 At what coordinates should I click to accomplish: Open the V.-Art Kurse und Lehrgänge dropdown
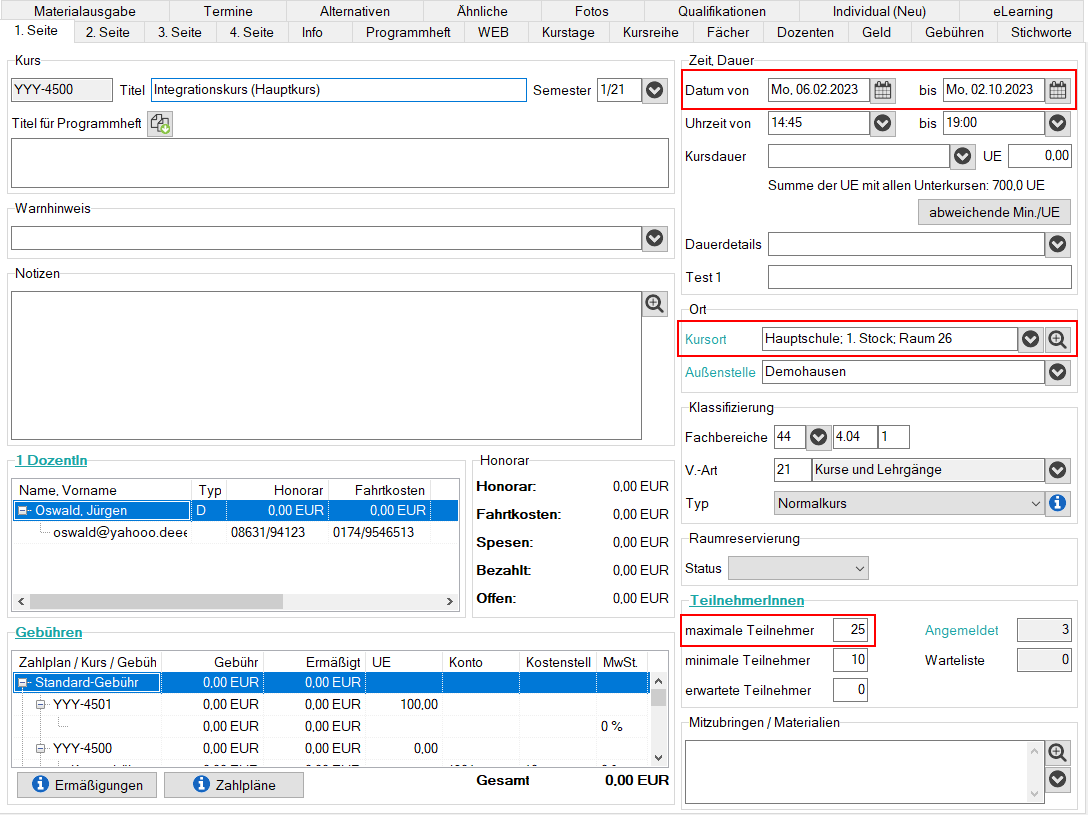(x=1057, y=470)
